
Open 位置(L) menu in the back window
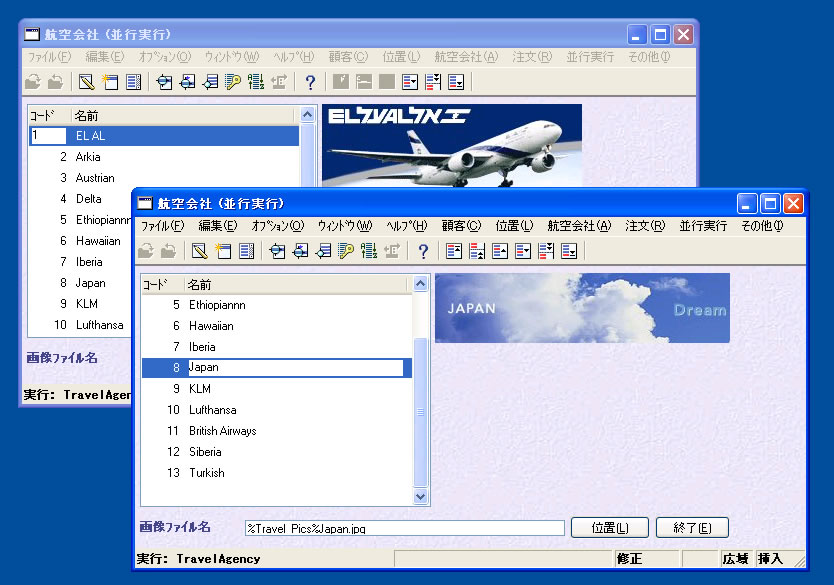tap(402, 57)
